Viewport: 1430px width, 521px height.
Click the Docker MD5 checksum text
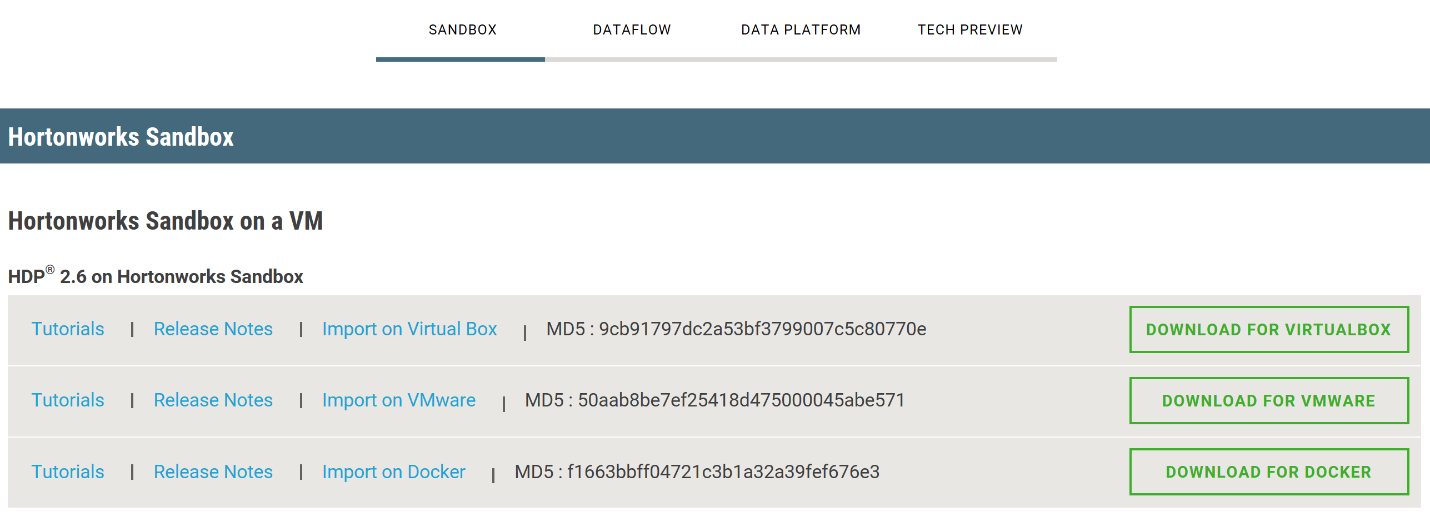pyautogui.click(x=697, y=472)
